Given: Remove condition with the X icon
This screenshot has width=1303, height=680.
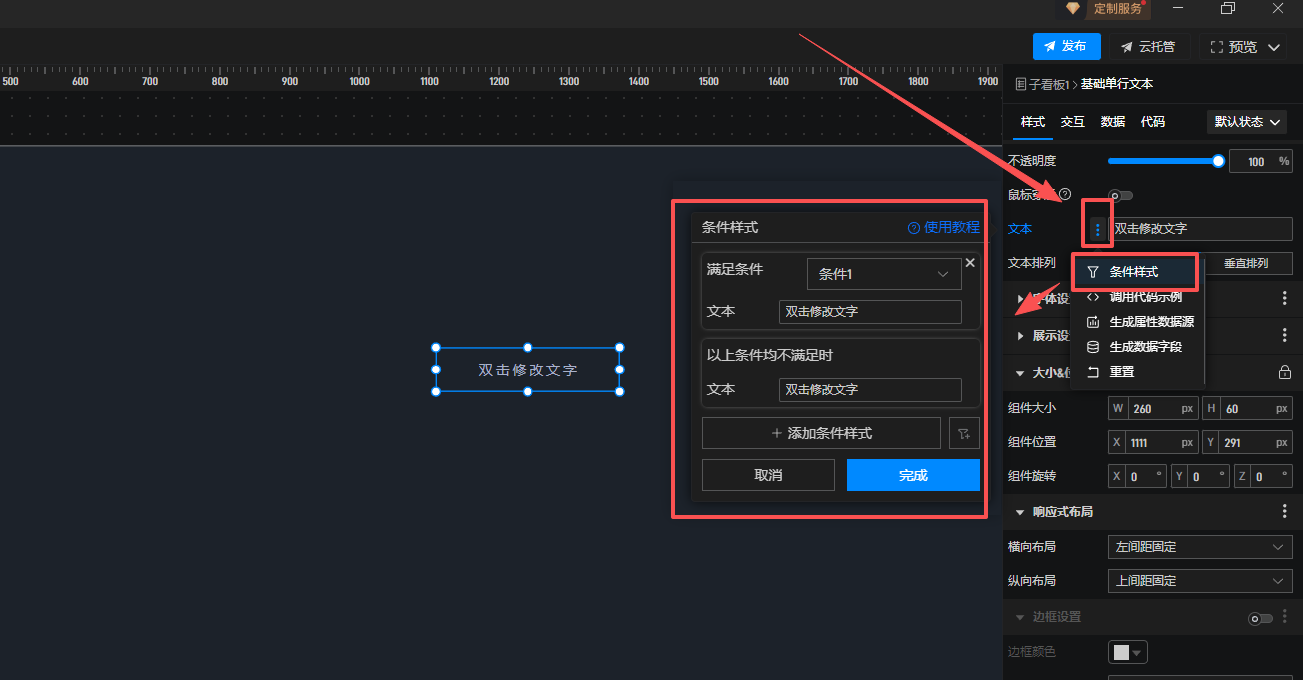Looking at the screenshot, I should (969, 263).
